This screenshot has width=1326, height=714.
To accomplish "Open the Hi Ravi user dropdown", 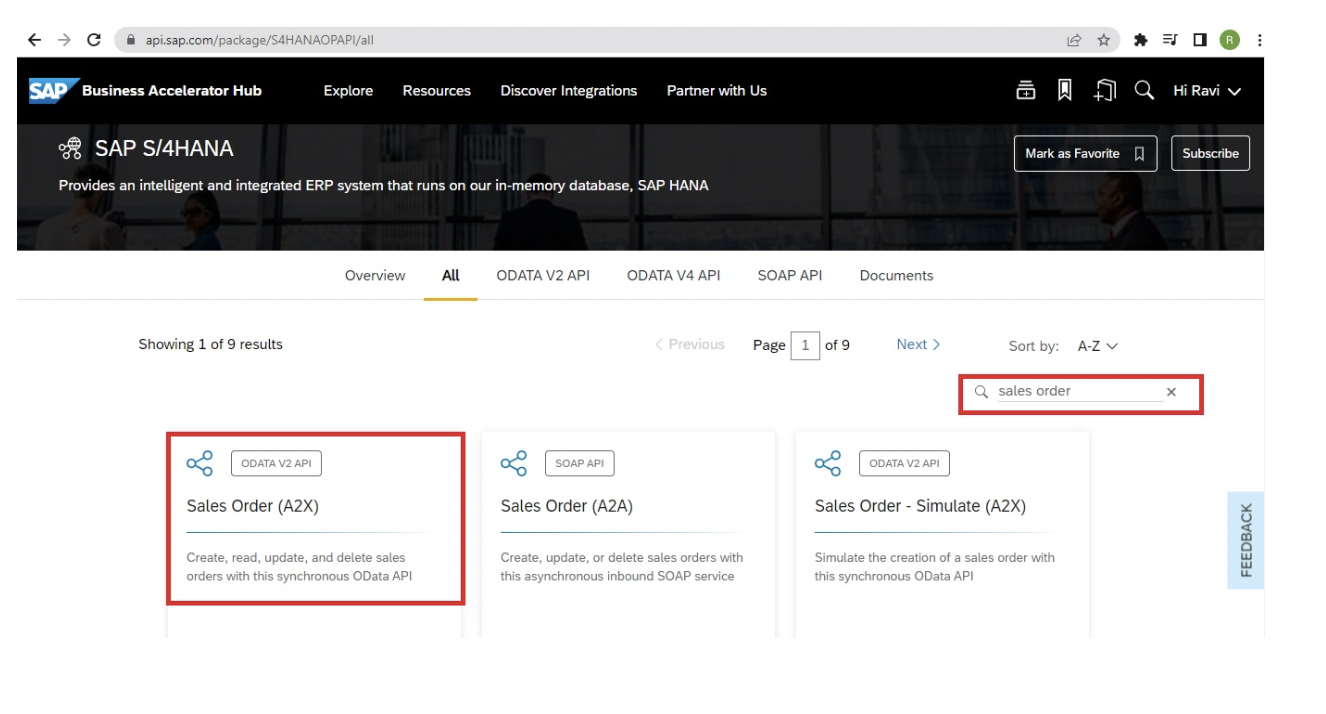I will point(1207,91).
